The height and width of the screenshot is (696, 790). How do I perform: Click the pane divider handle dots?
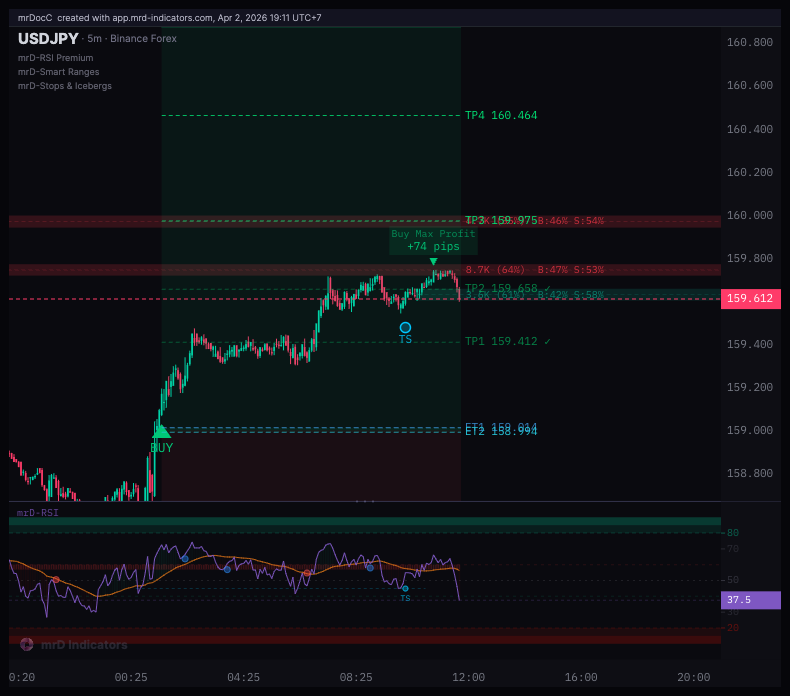pyautogui.click(x=365, y=501)
